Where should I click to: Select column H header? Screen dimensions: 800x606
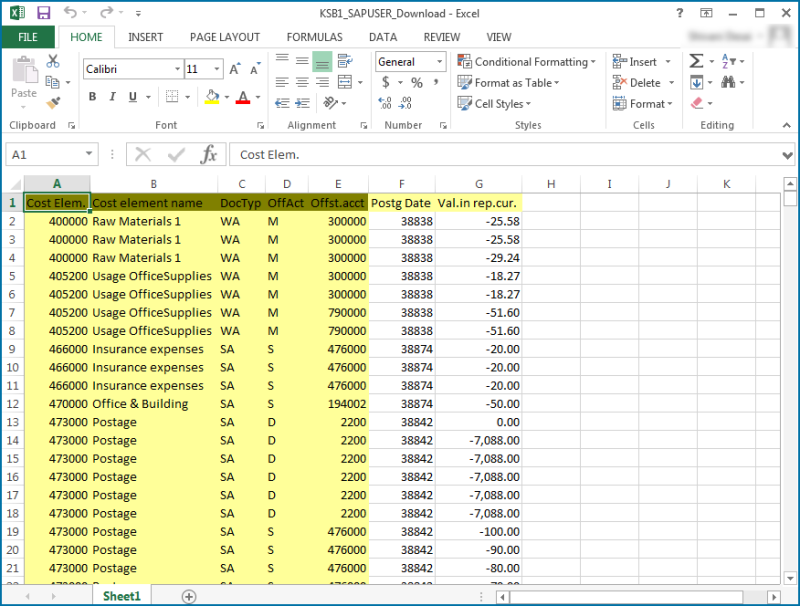(x=551, y=184)
